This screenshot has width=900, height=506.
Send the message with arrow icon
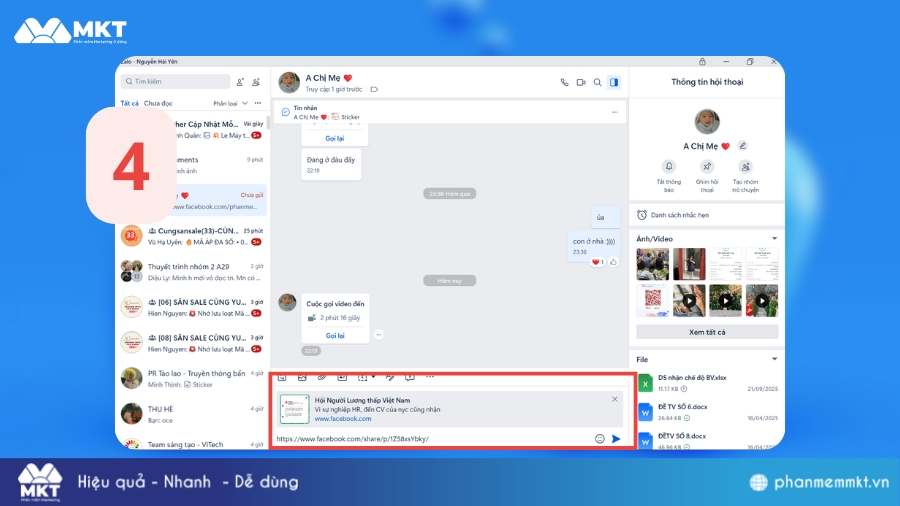[616, 439]
